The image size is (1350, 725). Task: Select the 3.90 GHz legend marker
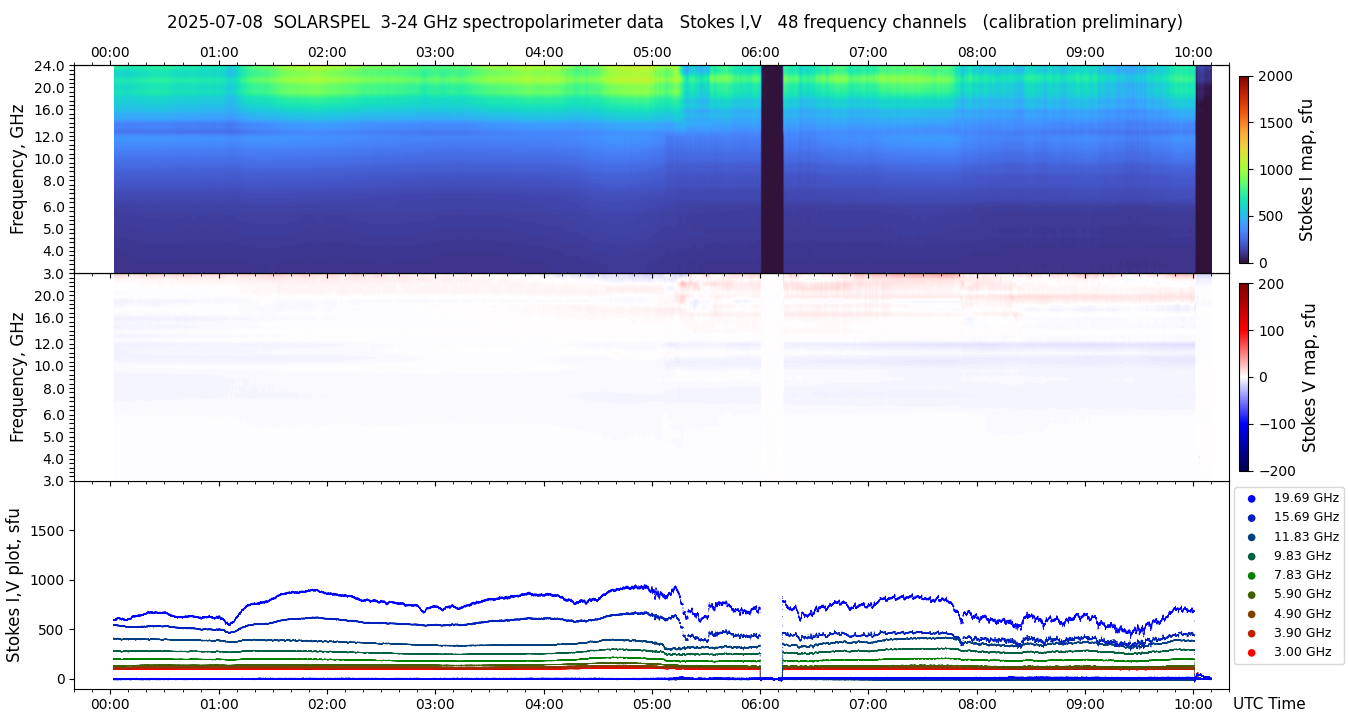point(1251,633)
